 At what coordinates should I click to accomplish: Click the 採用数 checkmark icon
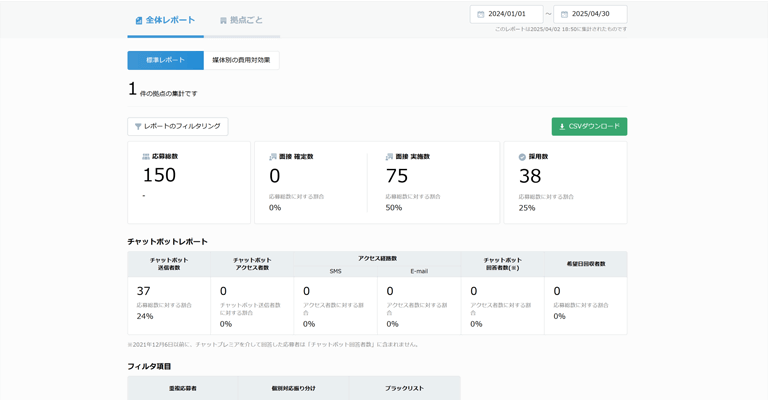point(522,157)
